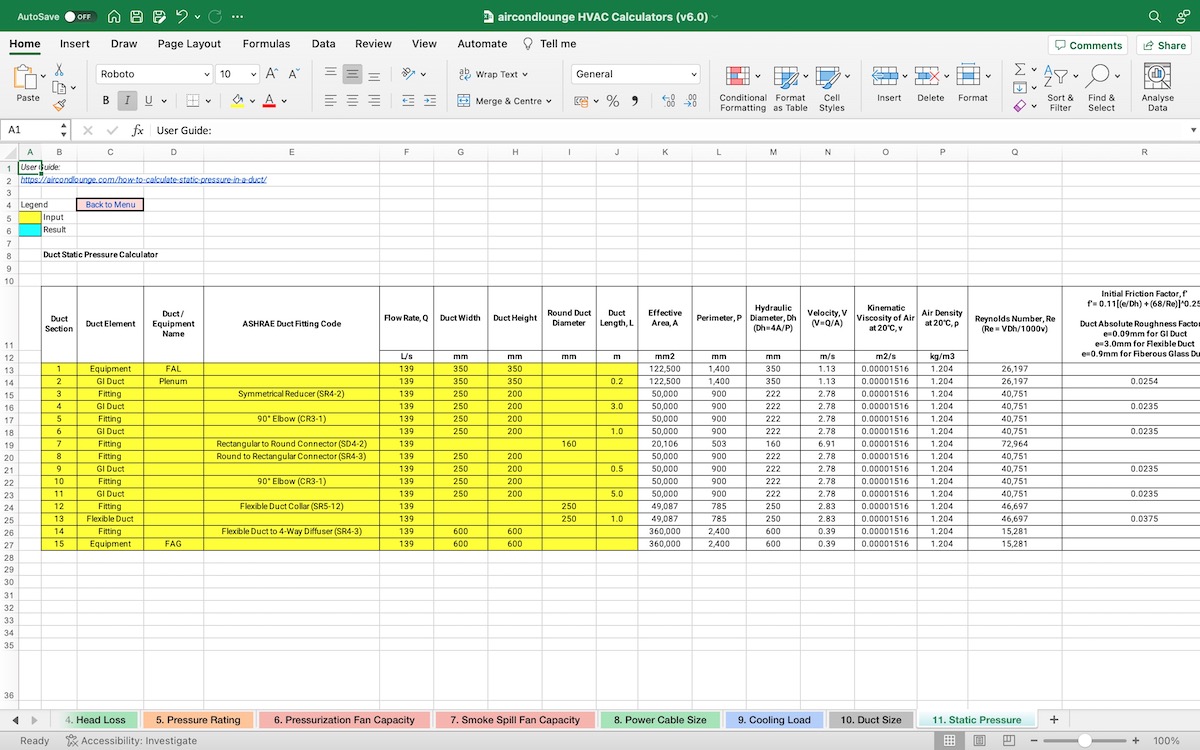Open the airconlounge static pressure guide link
1200x750 pixels.
[x=143, y=180]
